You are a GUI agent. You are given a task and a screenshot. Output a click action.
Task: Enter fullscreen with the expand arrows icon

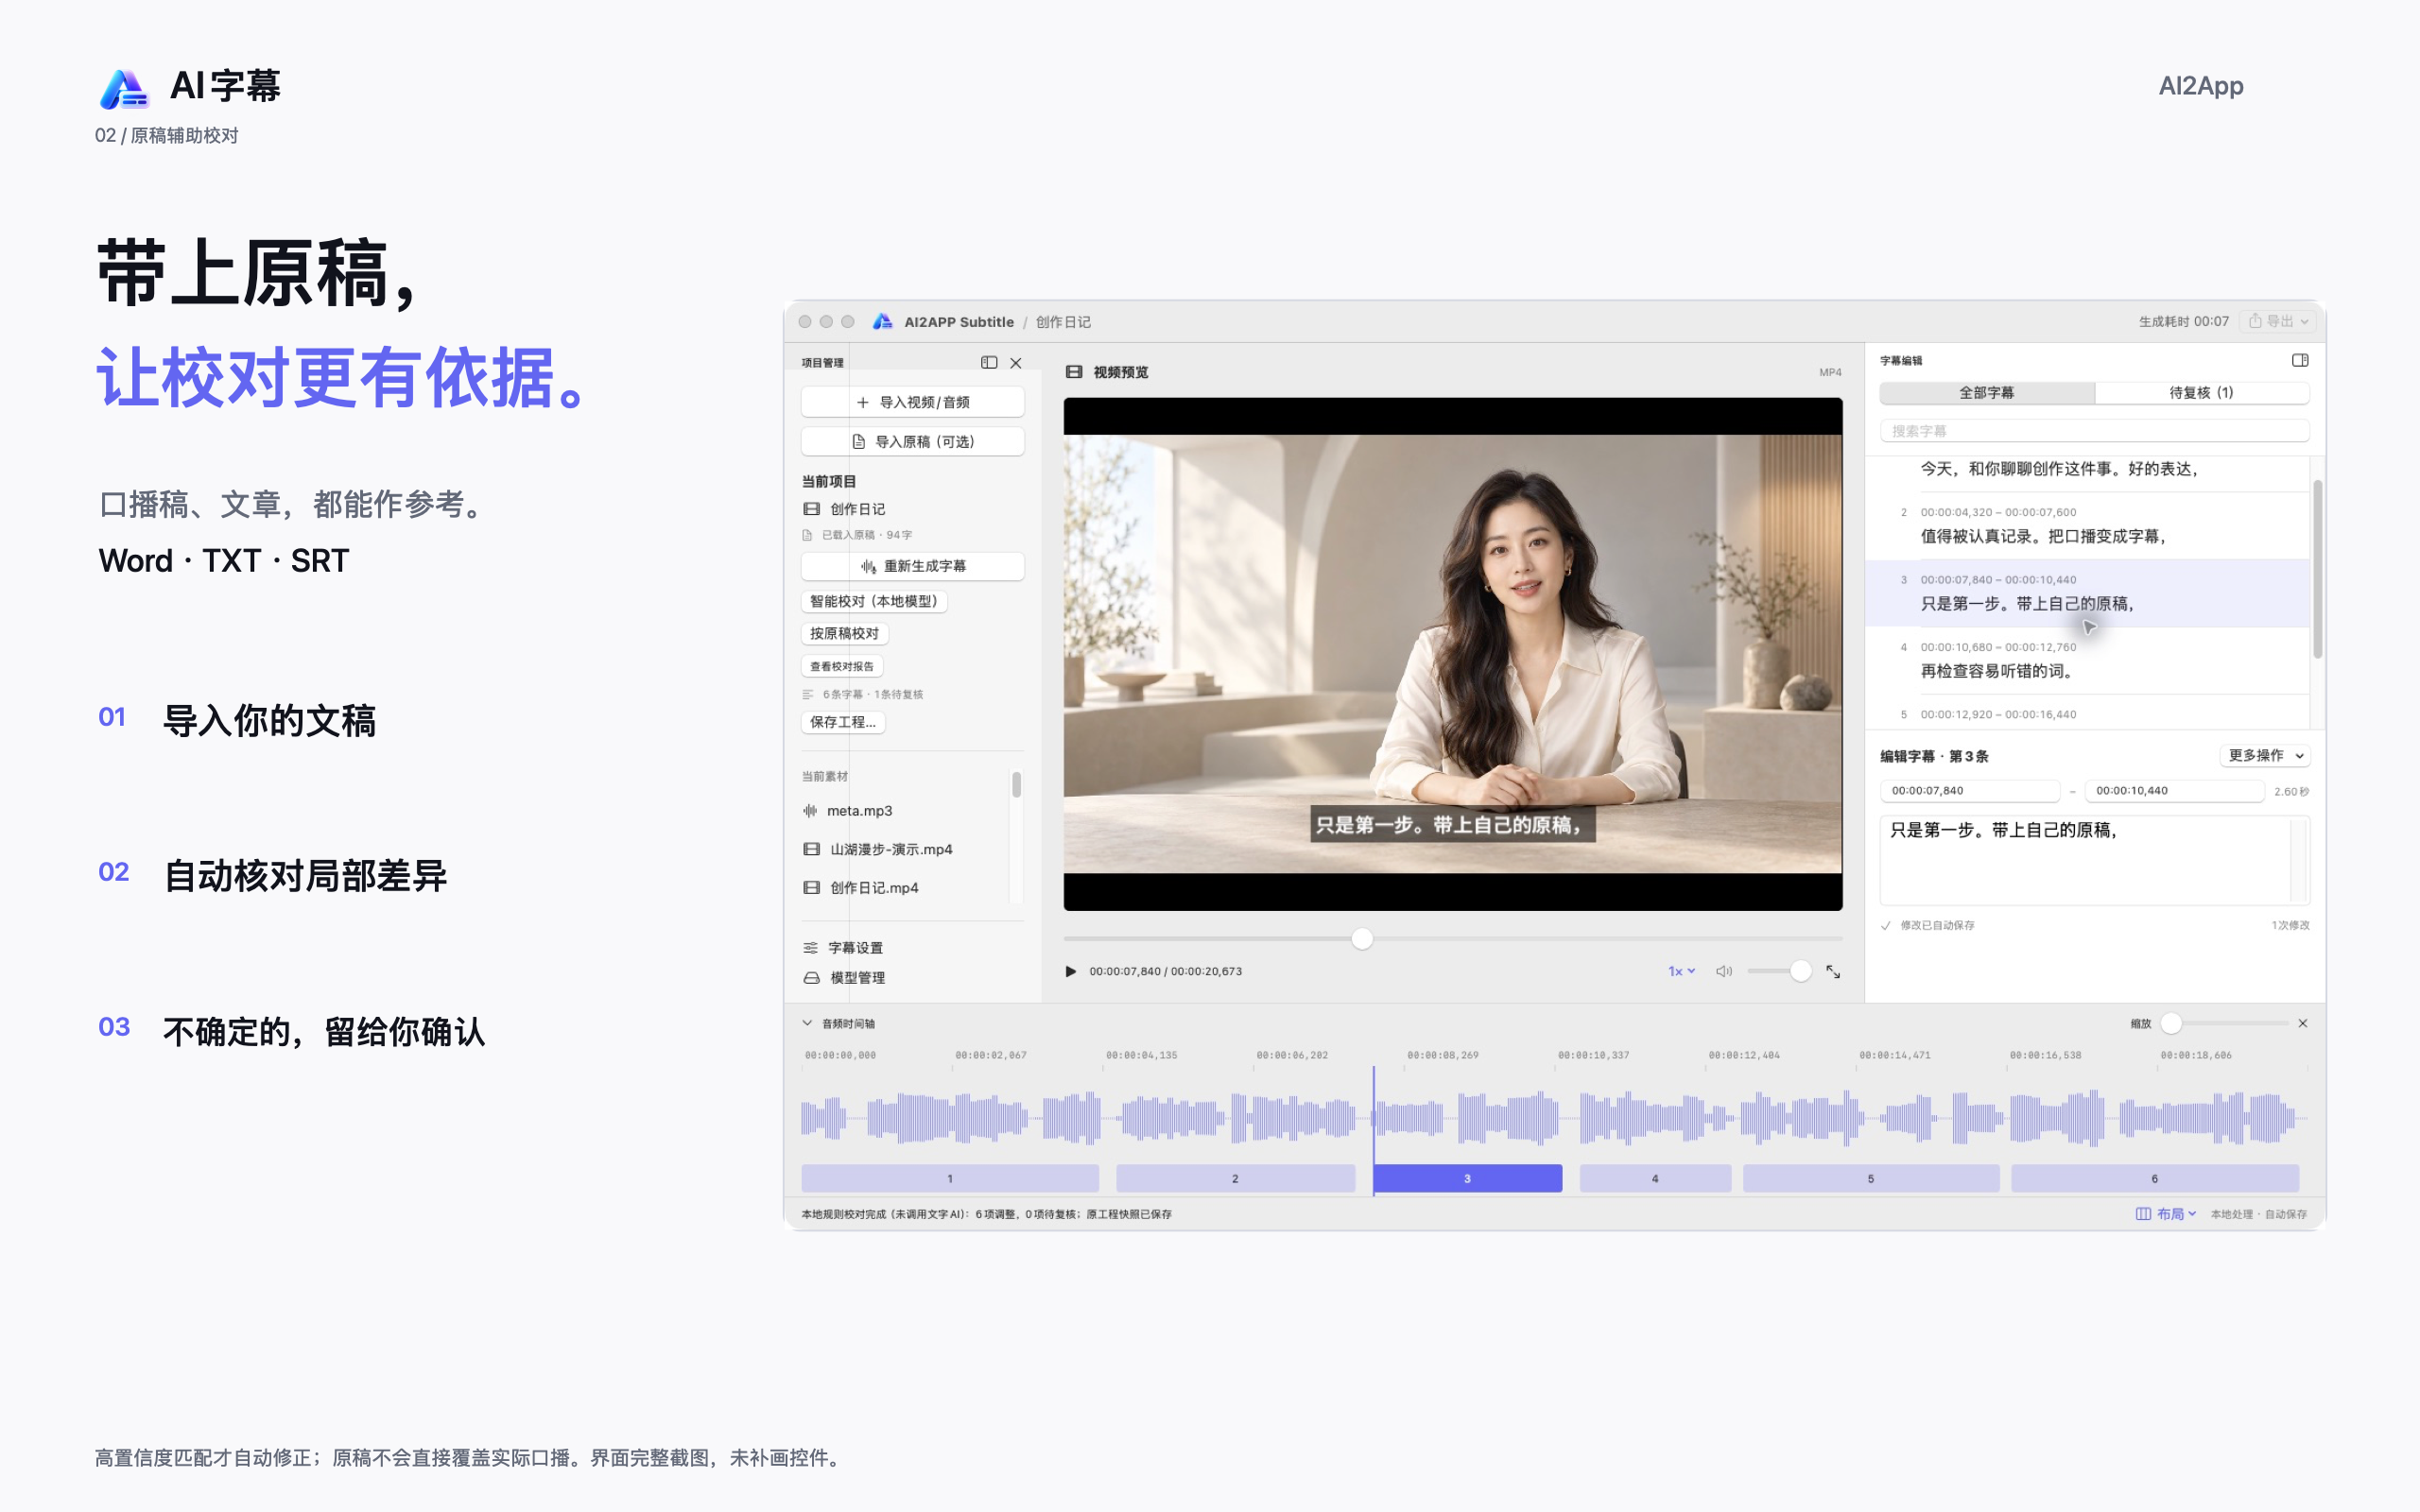pos(1833,971)
